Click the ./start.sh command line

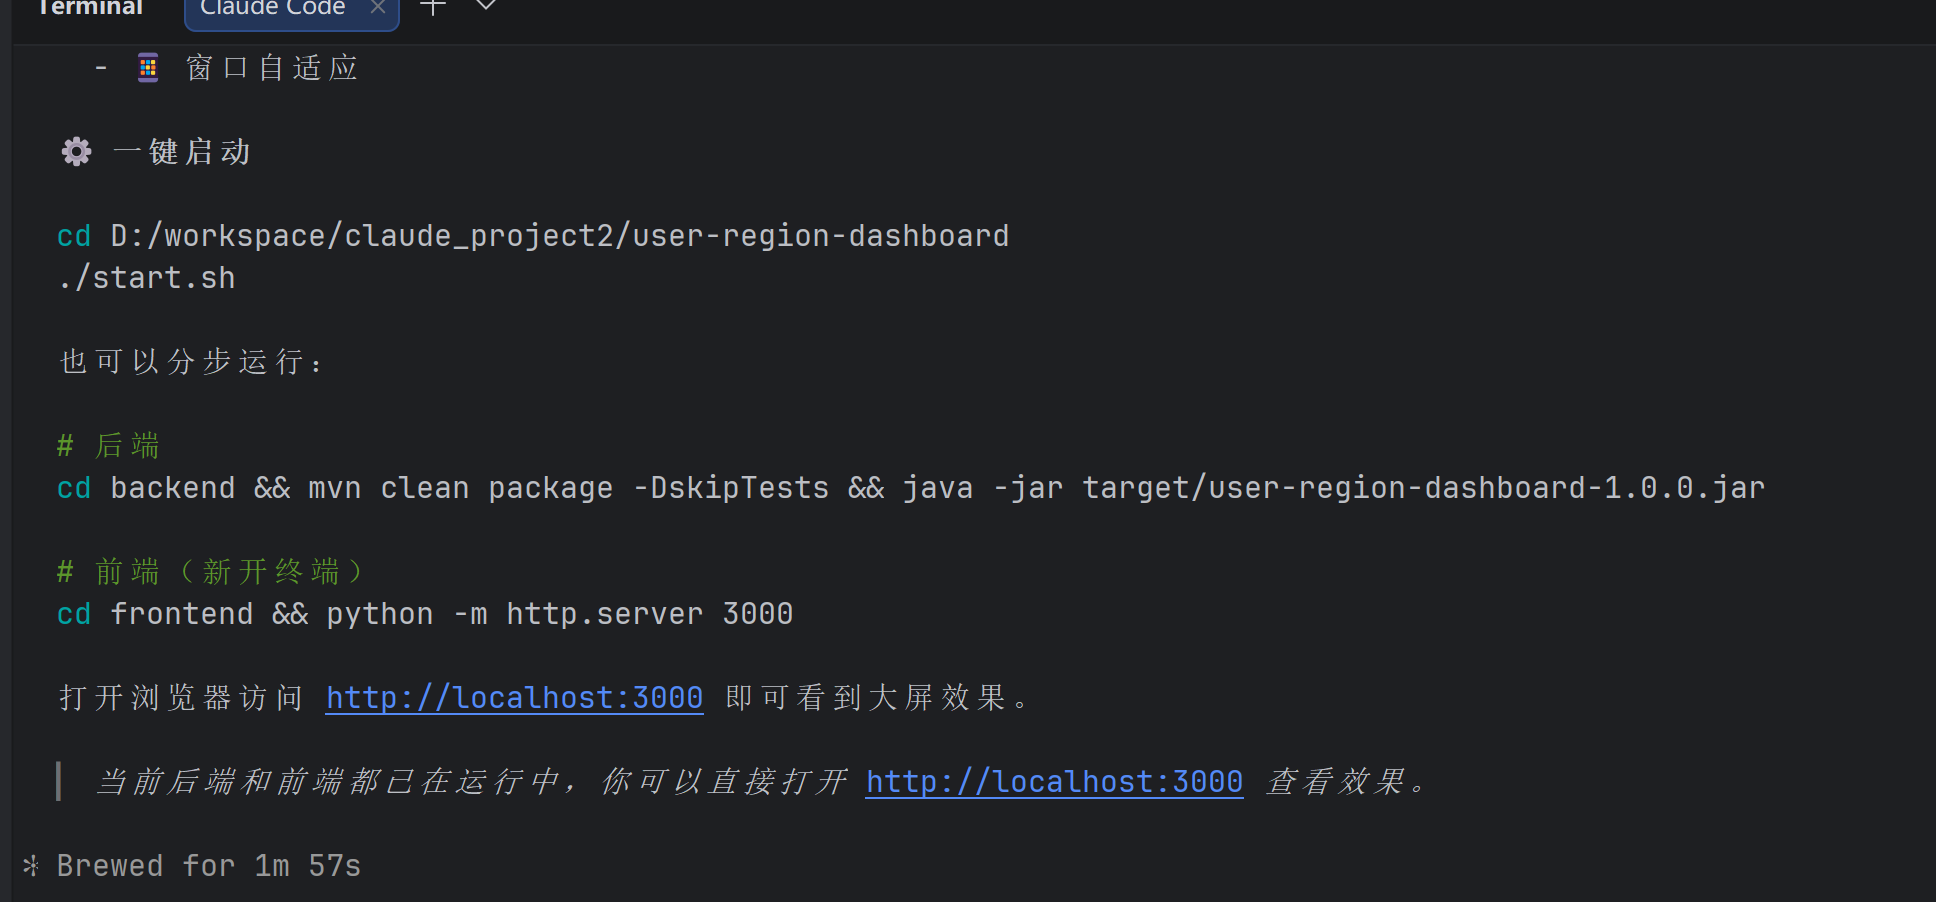click(x=147, y=278)
